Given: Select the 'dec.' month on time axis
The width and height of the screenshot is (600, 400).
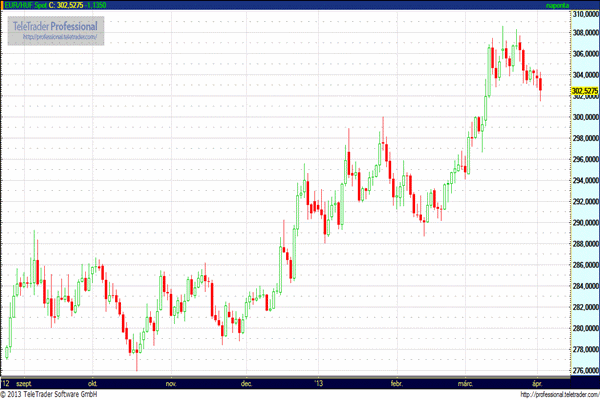Looking at the screenshot, I should click(245, 383).
